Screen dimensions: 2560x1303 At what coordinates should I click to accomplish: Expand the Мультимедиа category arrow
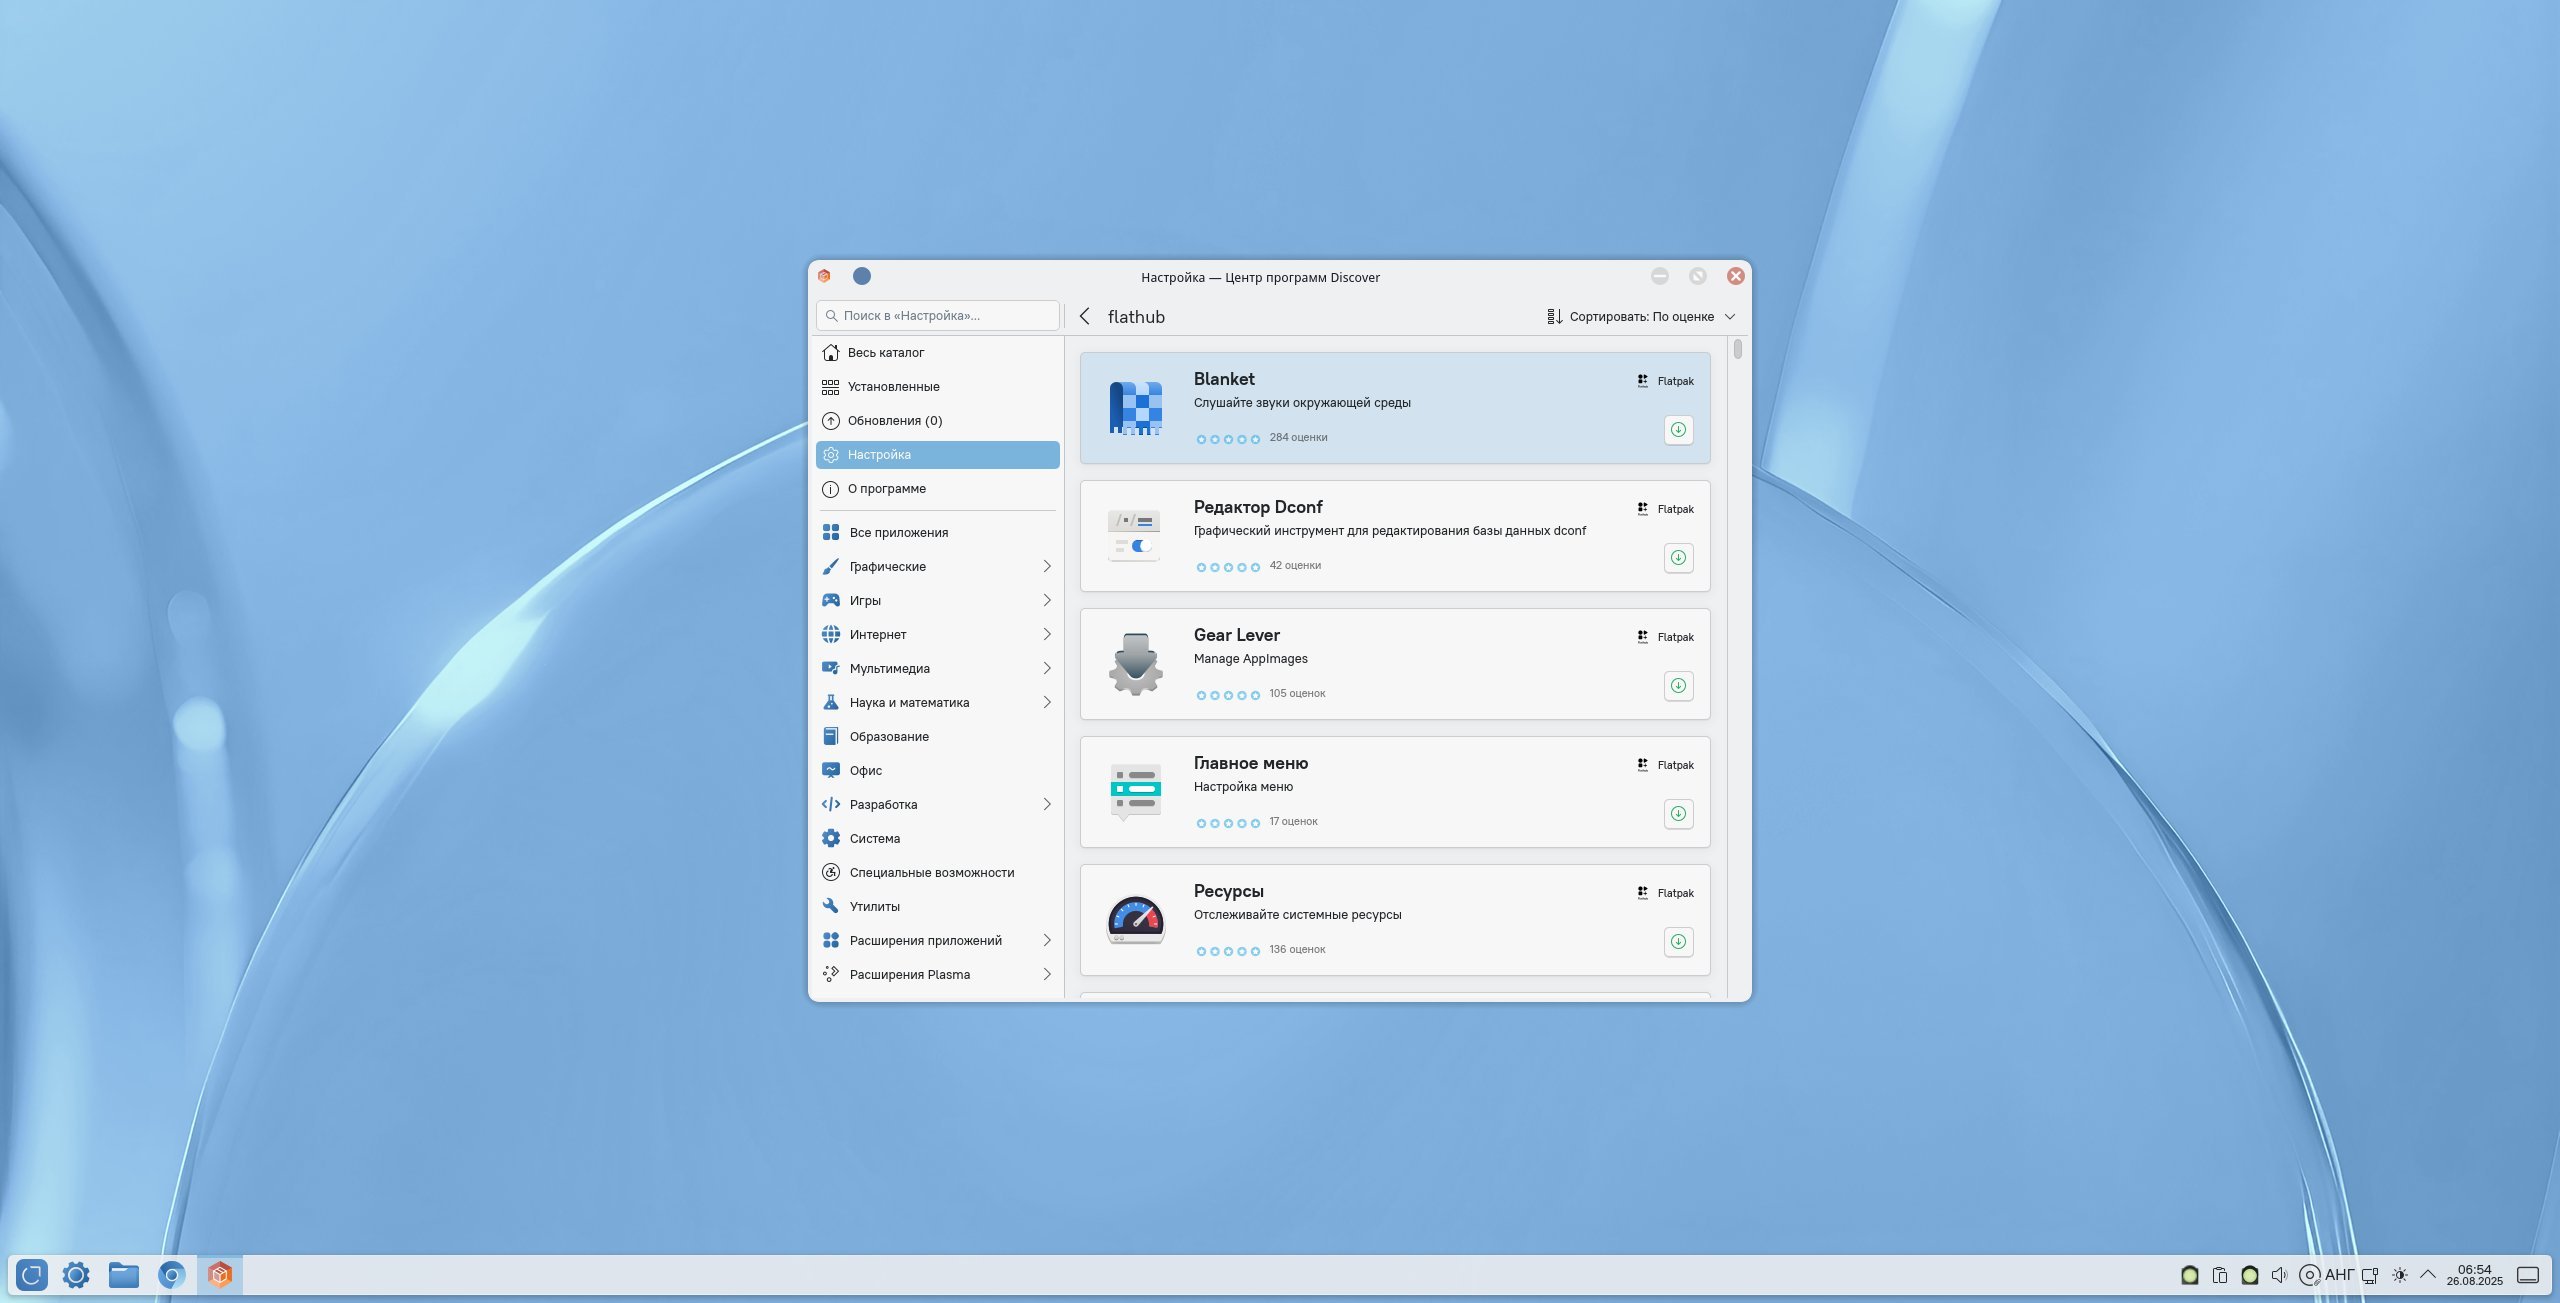(1046, 669)
